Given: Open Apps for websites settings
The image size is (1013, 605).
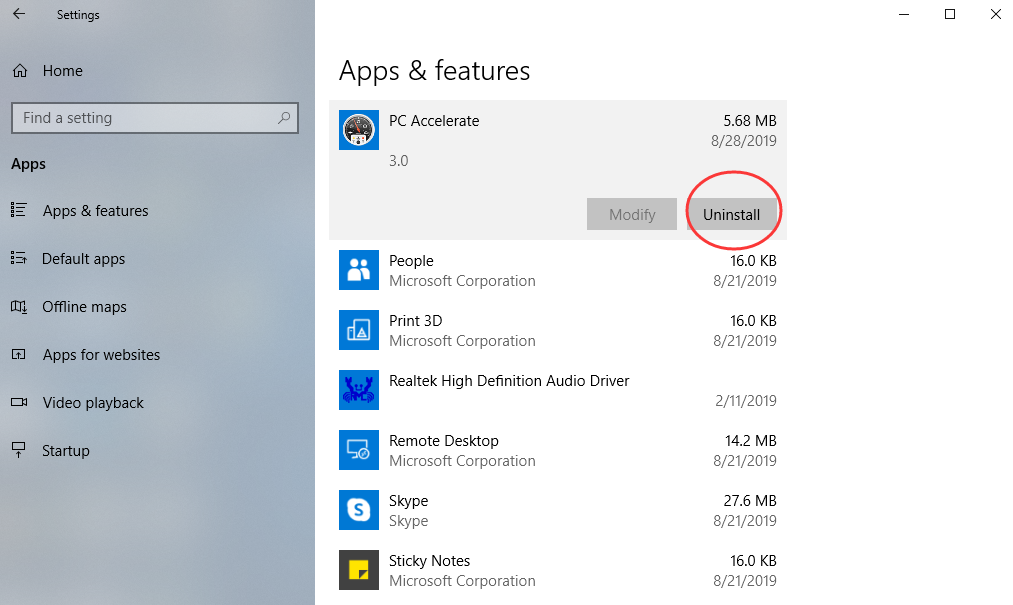Looking at the screenshot, I should point(101,354).
